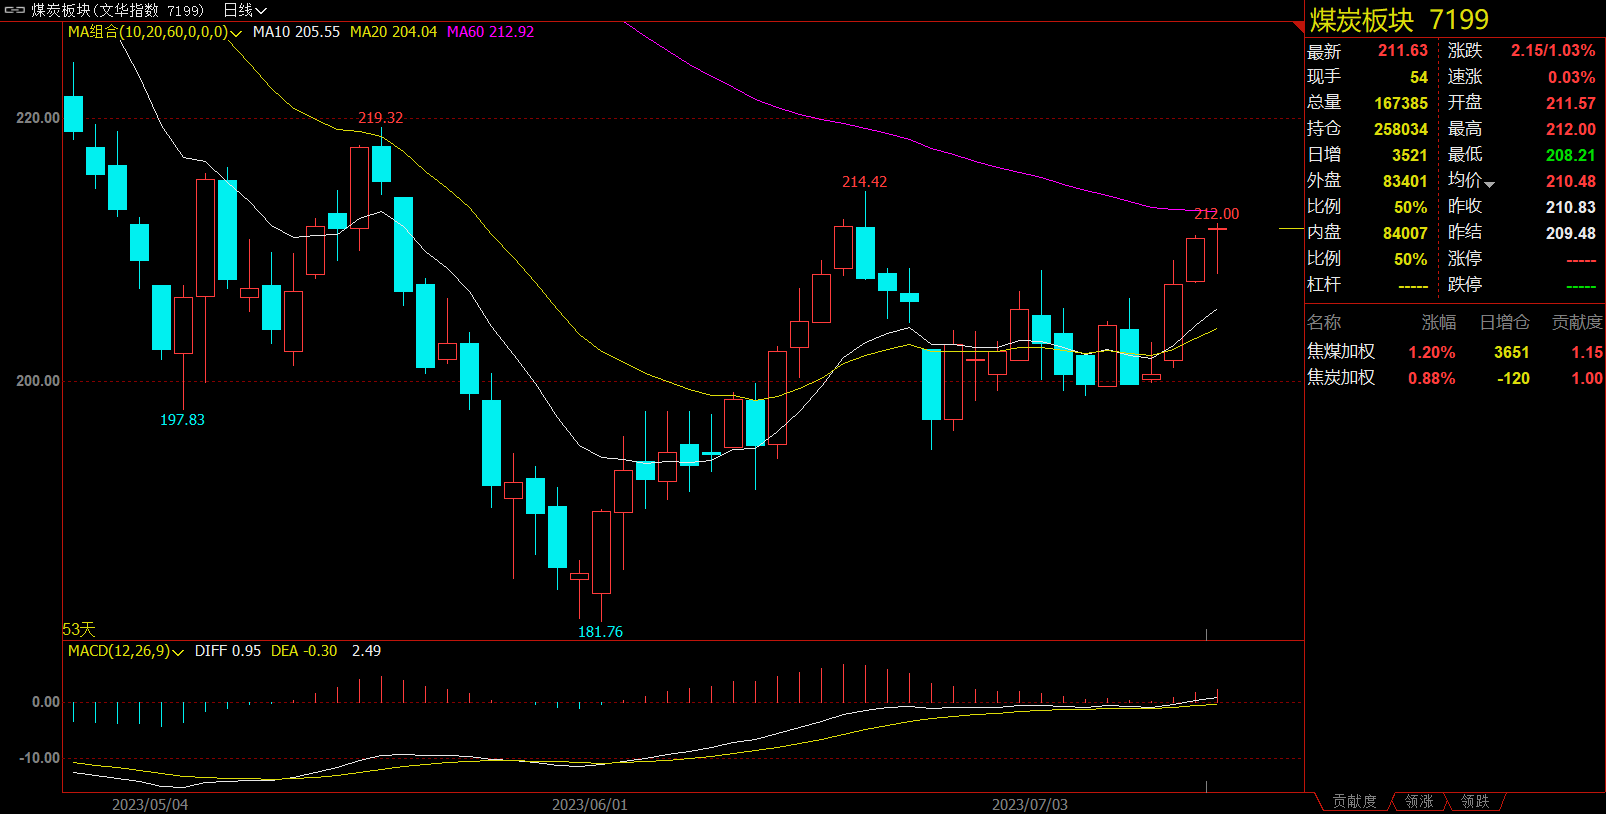Click the MA20 204.04 label
The image size is (1606, 814).
point(393,32)
